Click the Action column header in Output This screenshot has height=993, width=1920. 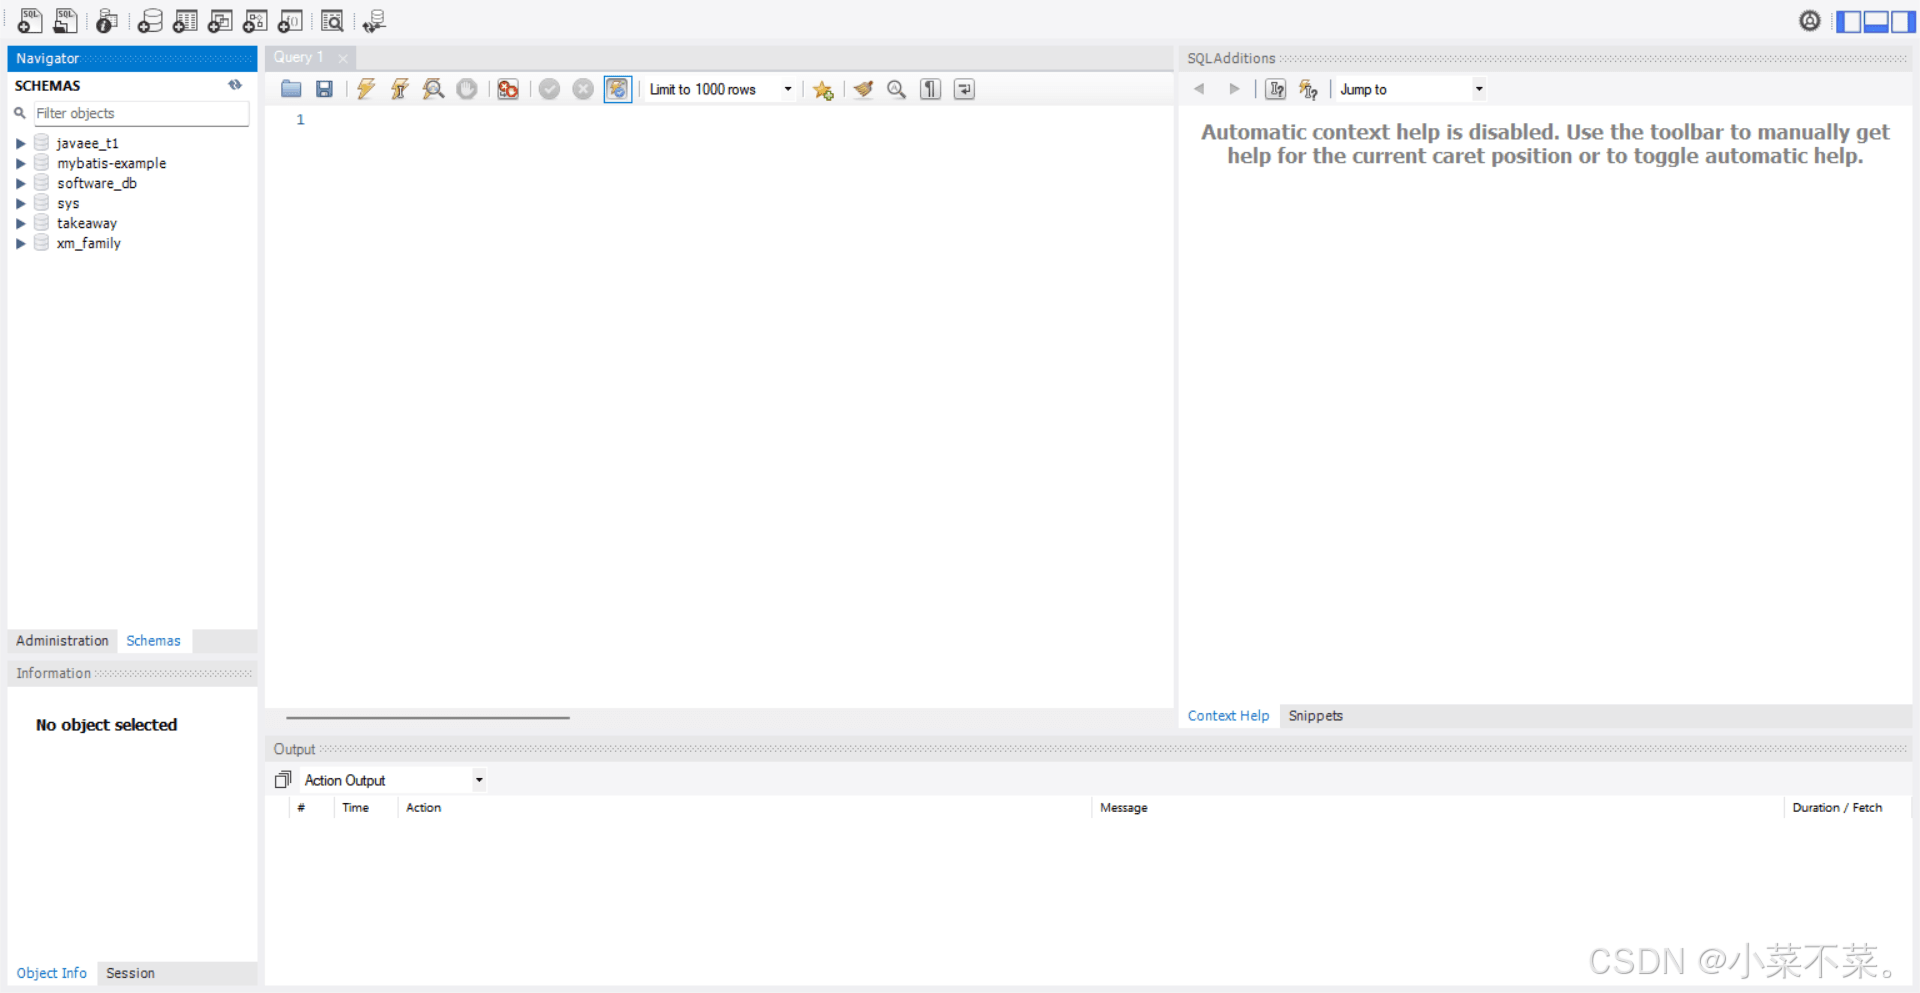click(x=423, y=808)
